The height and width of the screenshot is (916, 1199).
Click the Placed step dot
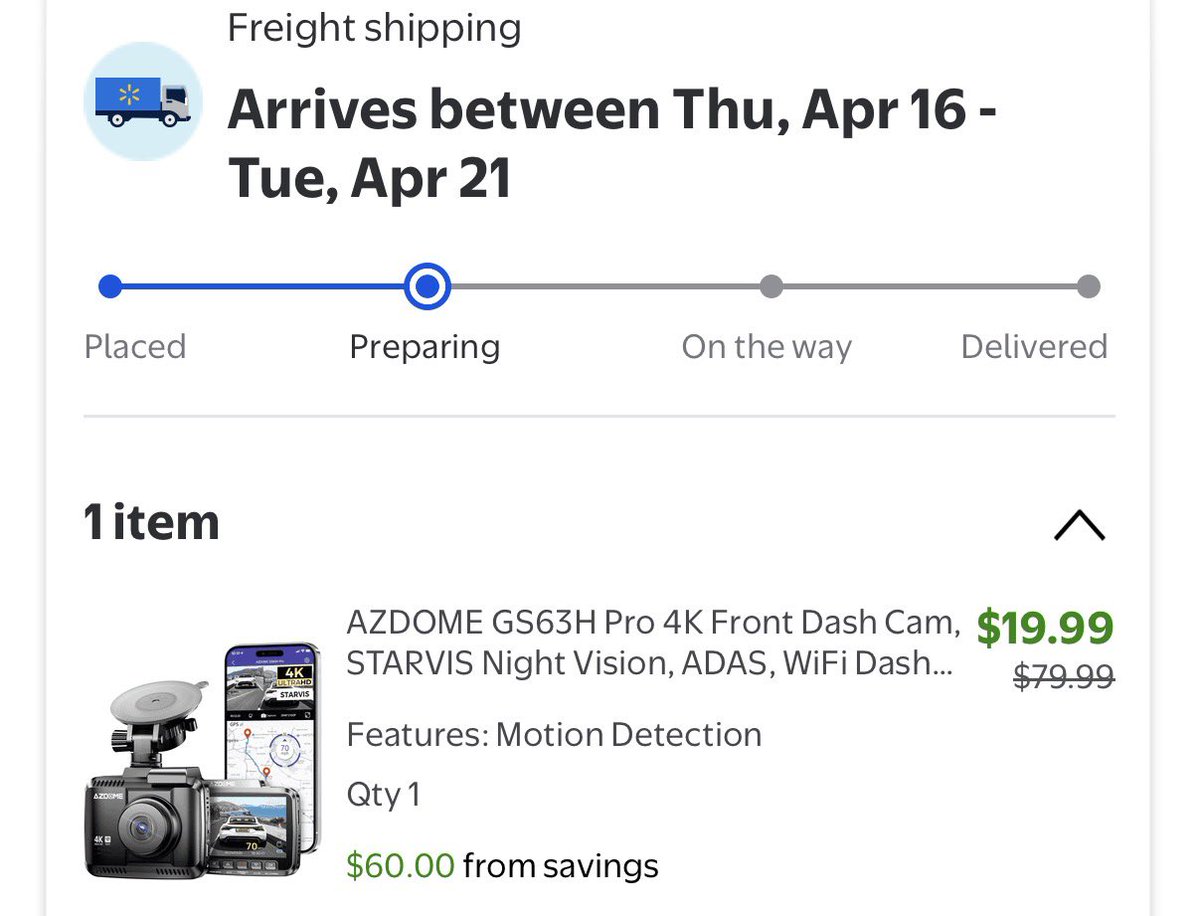tap(110, 287)
